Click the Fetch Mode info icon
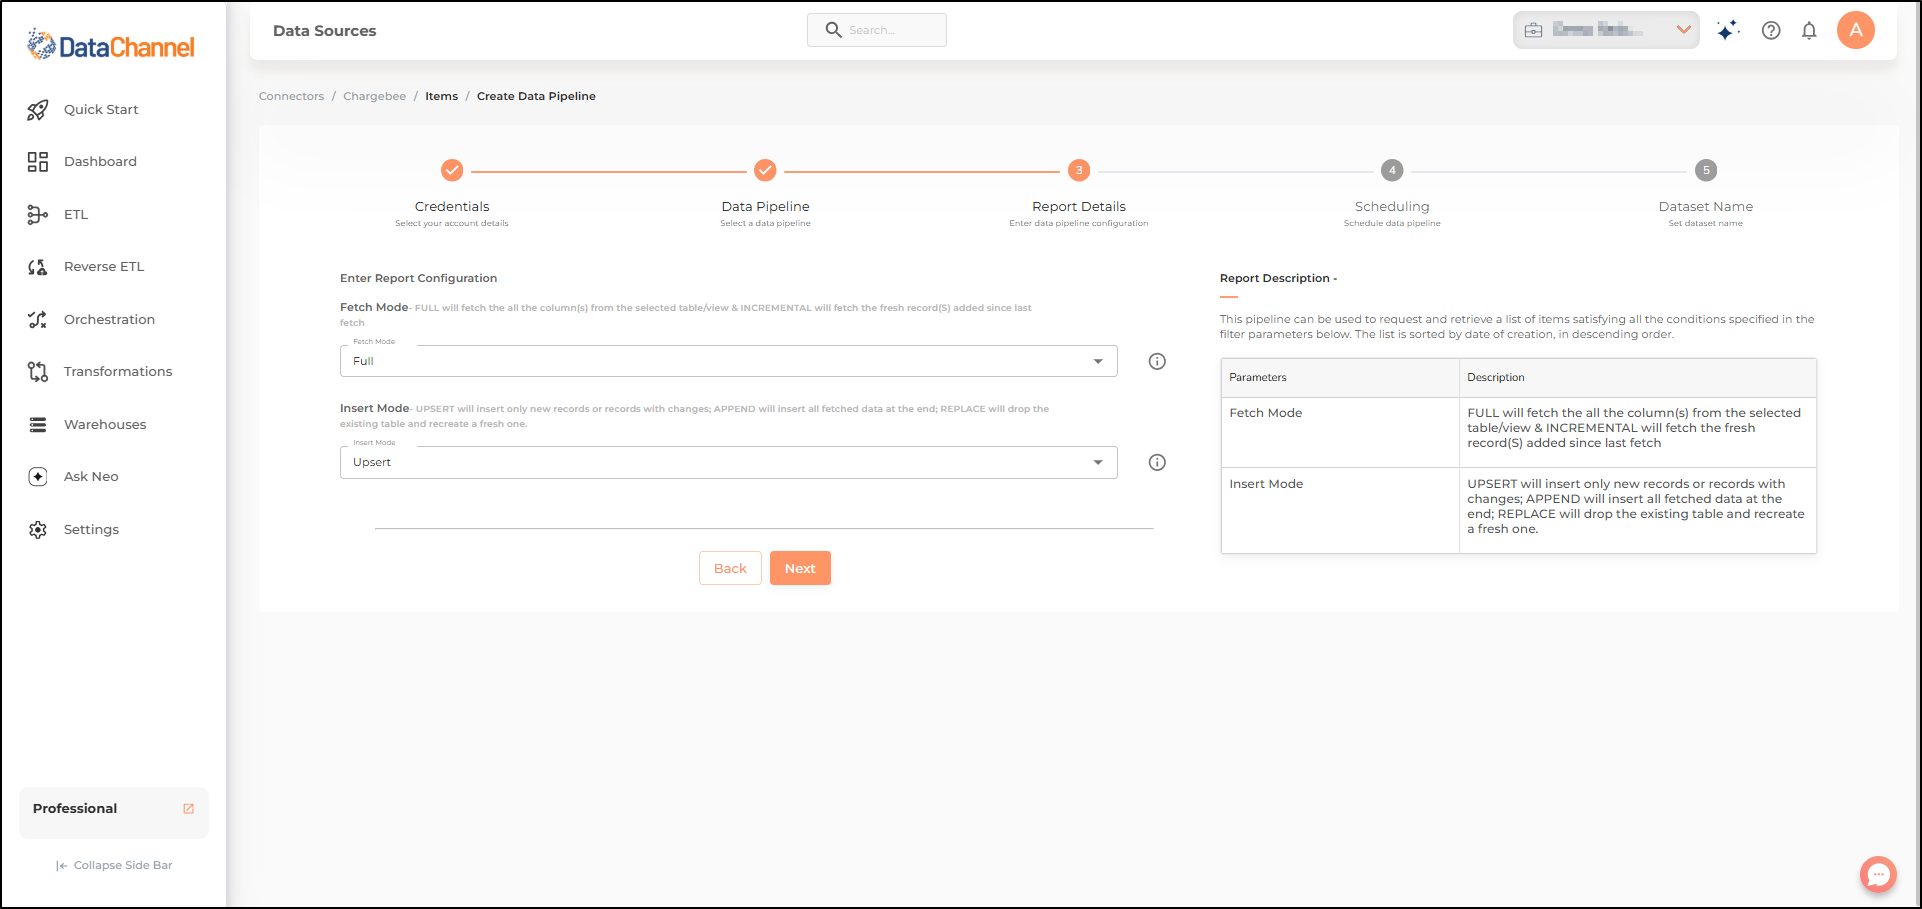The width and height of the screenshot is (1922, 909). pyautogui.click(x=1157, y=361)
